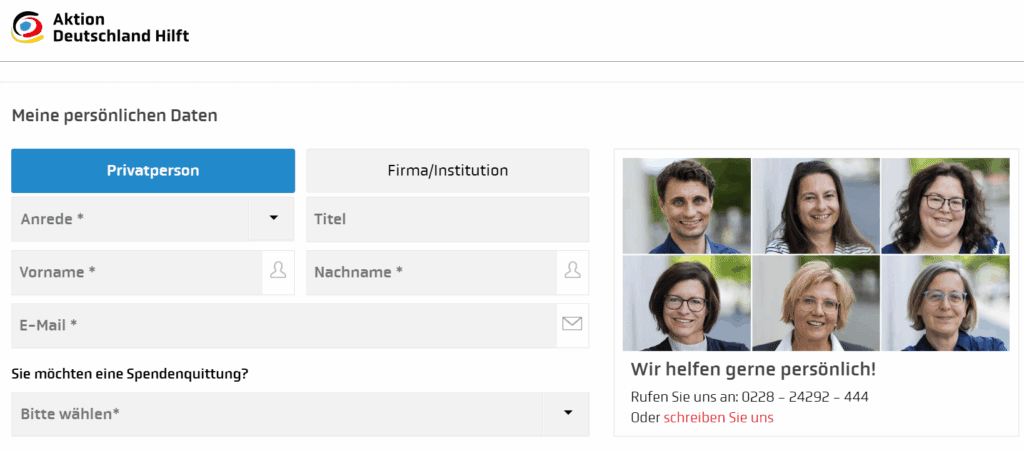Open the photo of the grey-haired woman with glasses

945,303
